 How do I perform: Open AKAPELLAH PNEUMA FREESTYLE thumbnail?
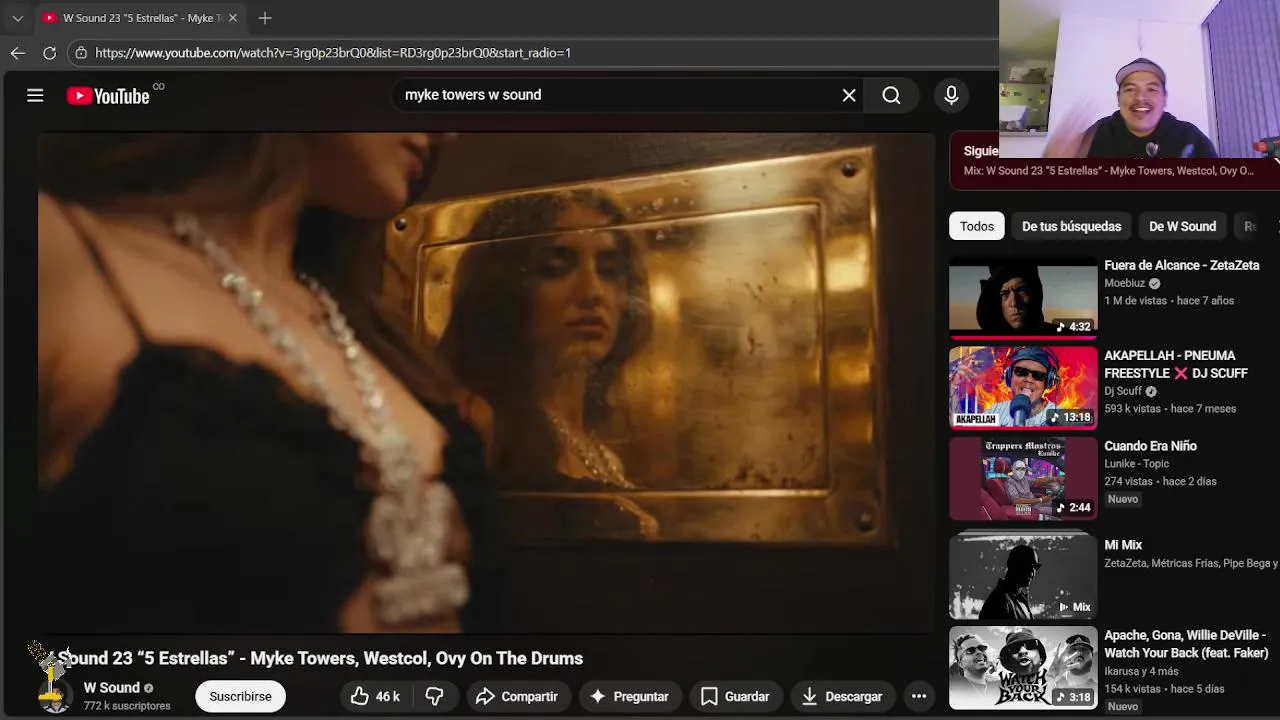point(1023,387)
